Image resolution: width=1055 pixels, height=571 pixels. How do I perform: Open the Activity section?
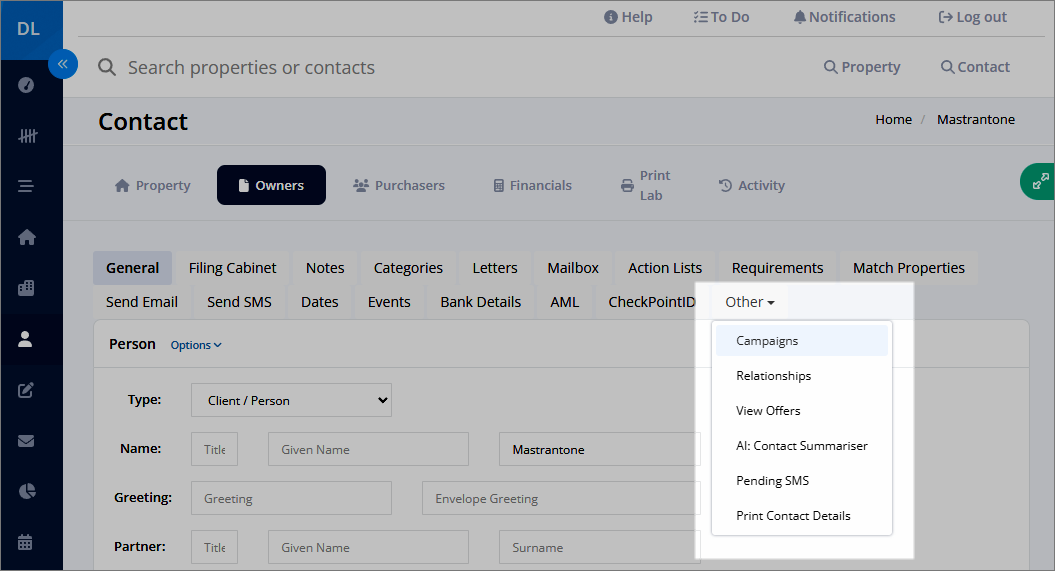coord(752,185)
